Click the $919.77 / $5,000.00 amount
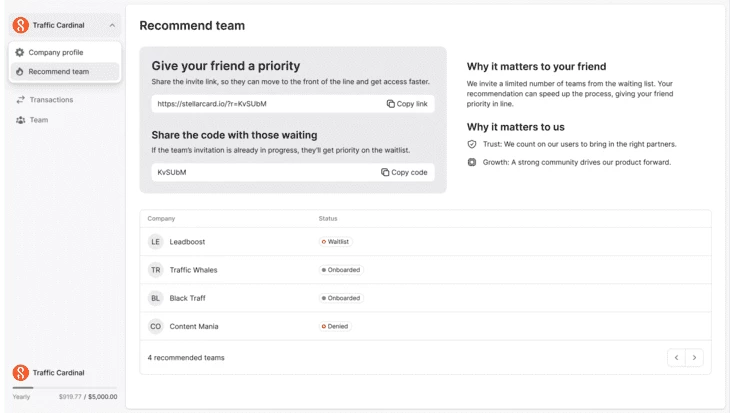Viewport: 730px width, 413px height. click(88, 397)
